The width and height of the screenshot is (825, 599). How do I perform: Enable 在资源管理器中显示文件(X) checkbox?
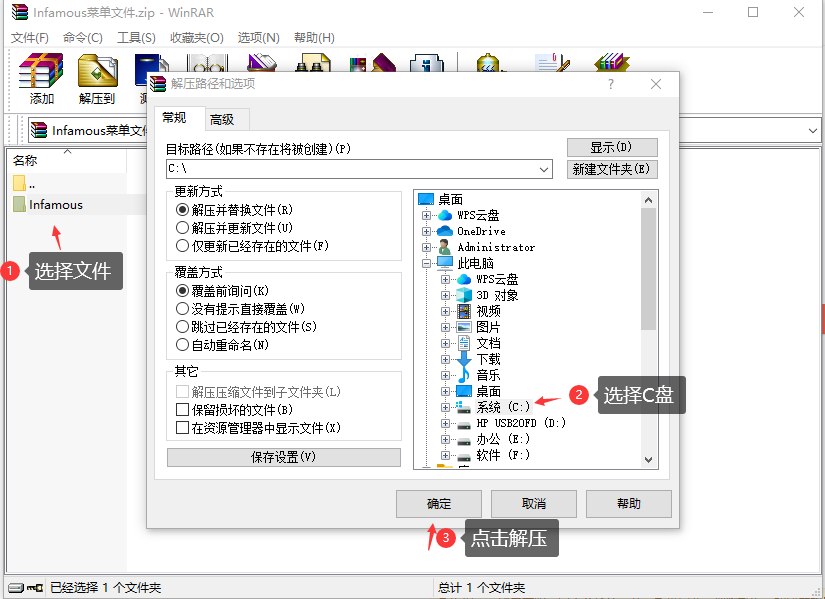pos(182,427)
